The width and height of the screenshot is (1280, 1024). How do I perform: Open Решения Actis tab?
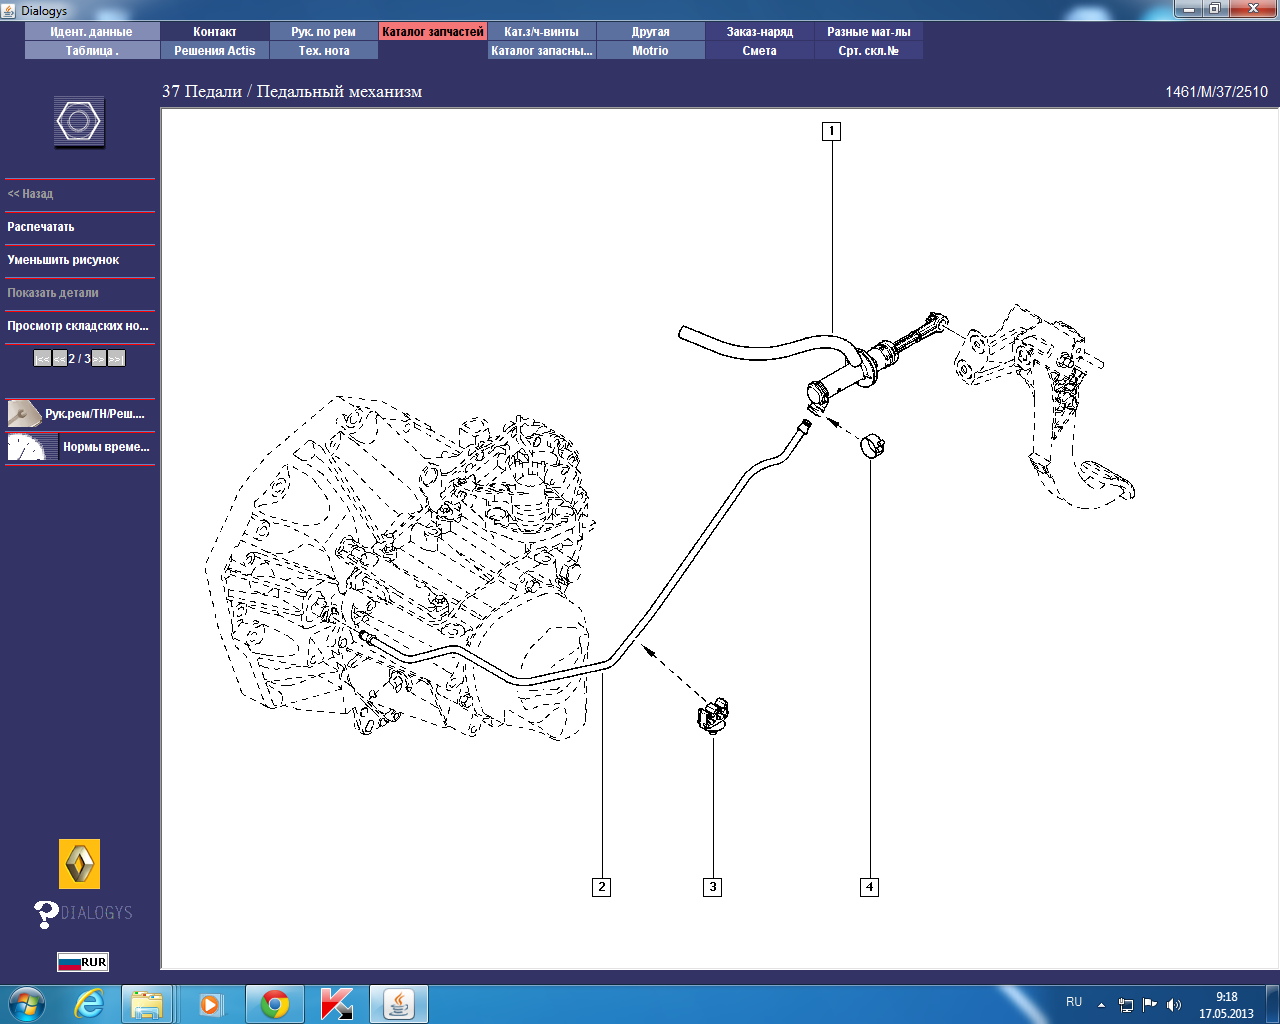(215, 51)
